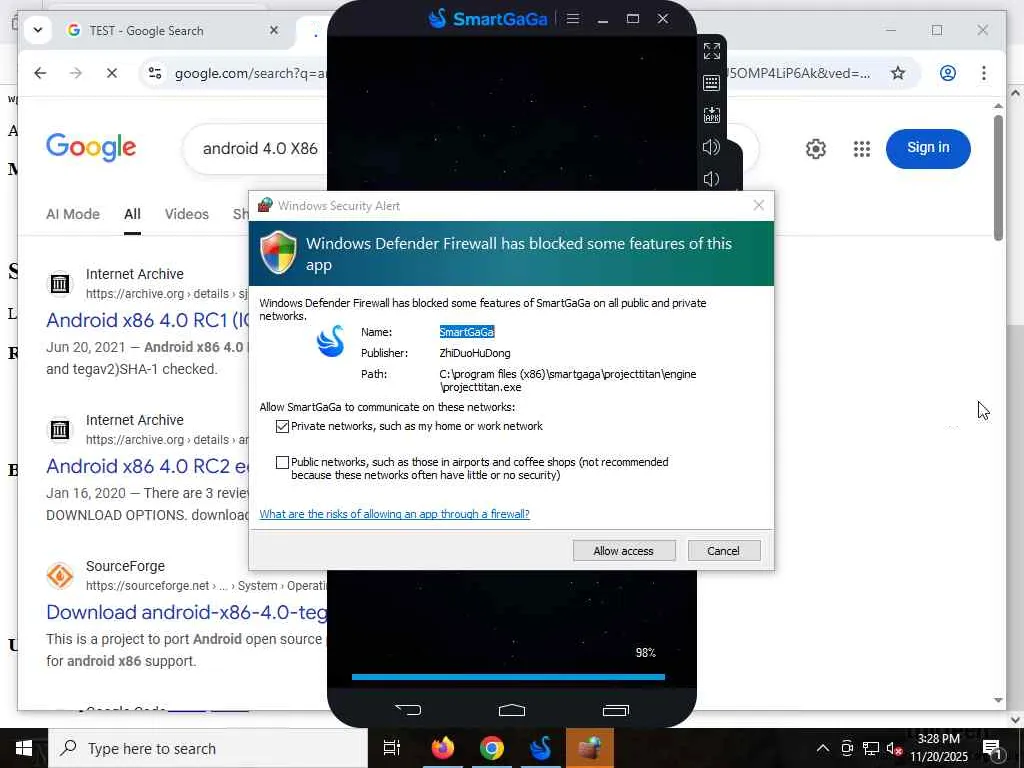Open the SmartGaGa hamburger menu

573,19
